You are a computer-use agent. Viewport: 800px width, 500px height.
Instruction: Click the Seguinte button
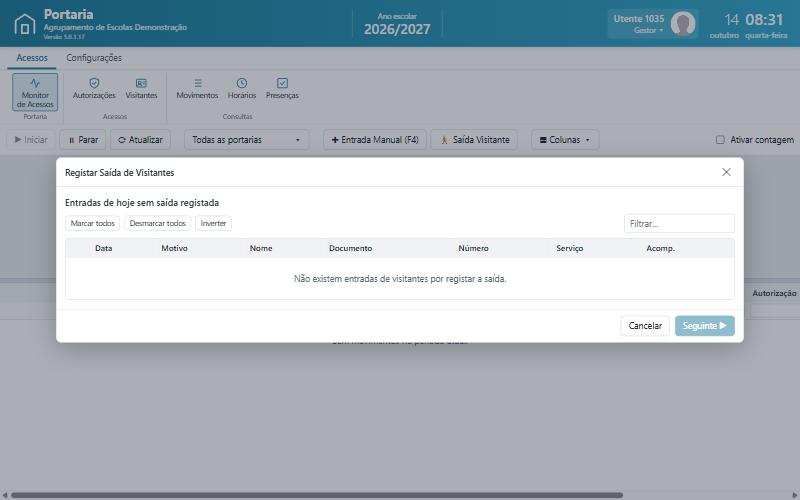705,326
